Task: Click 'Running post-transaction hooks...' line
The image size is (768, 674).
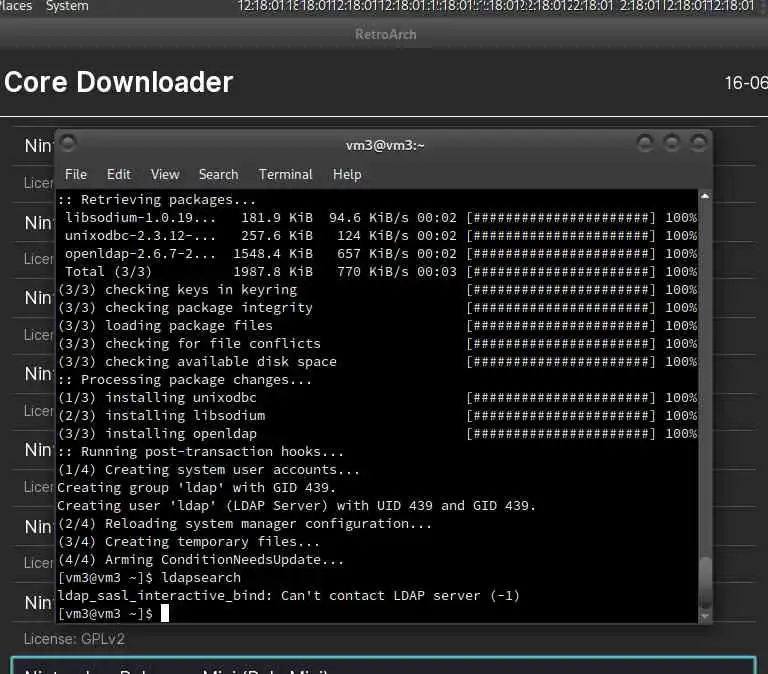Action: pos(201,452)
